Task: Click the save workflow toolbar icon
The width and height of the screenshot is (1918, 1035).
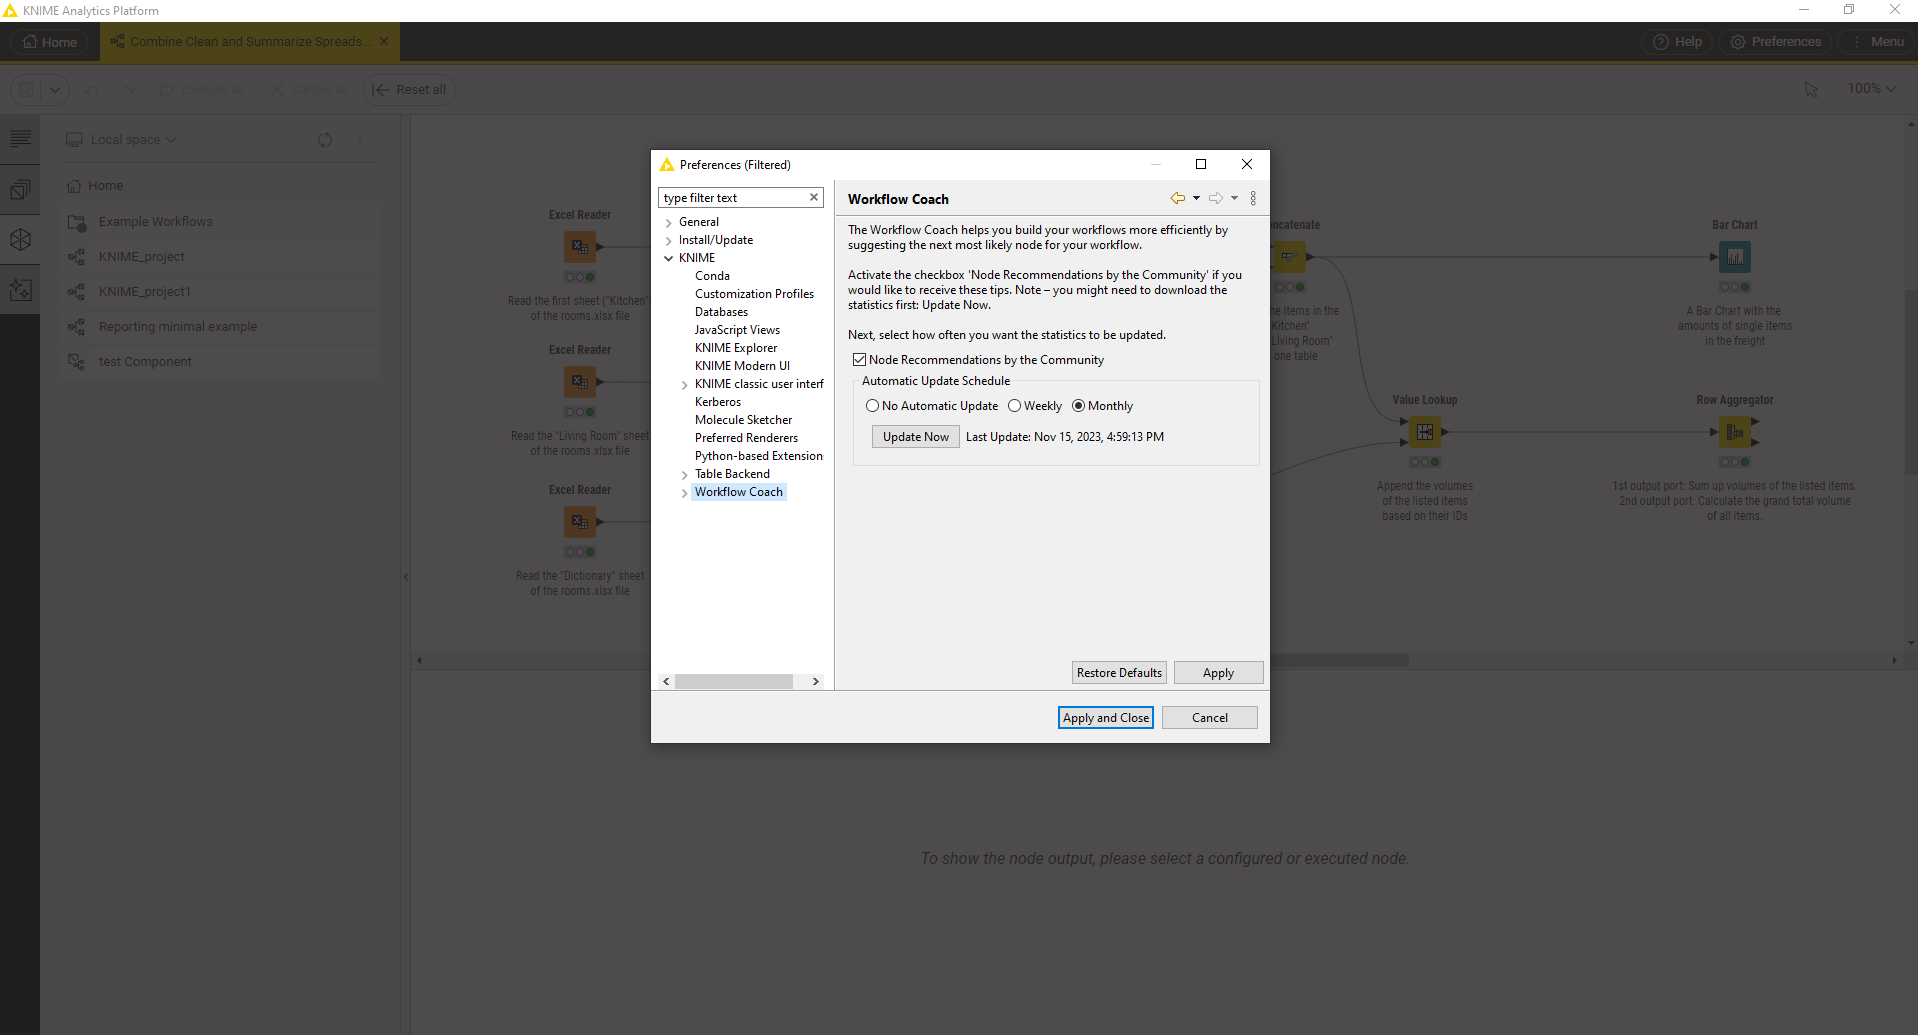Action: coord(27,89)
